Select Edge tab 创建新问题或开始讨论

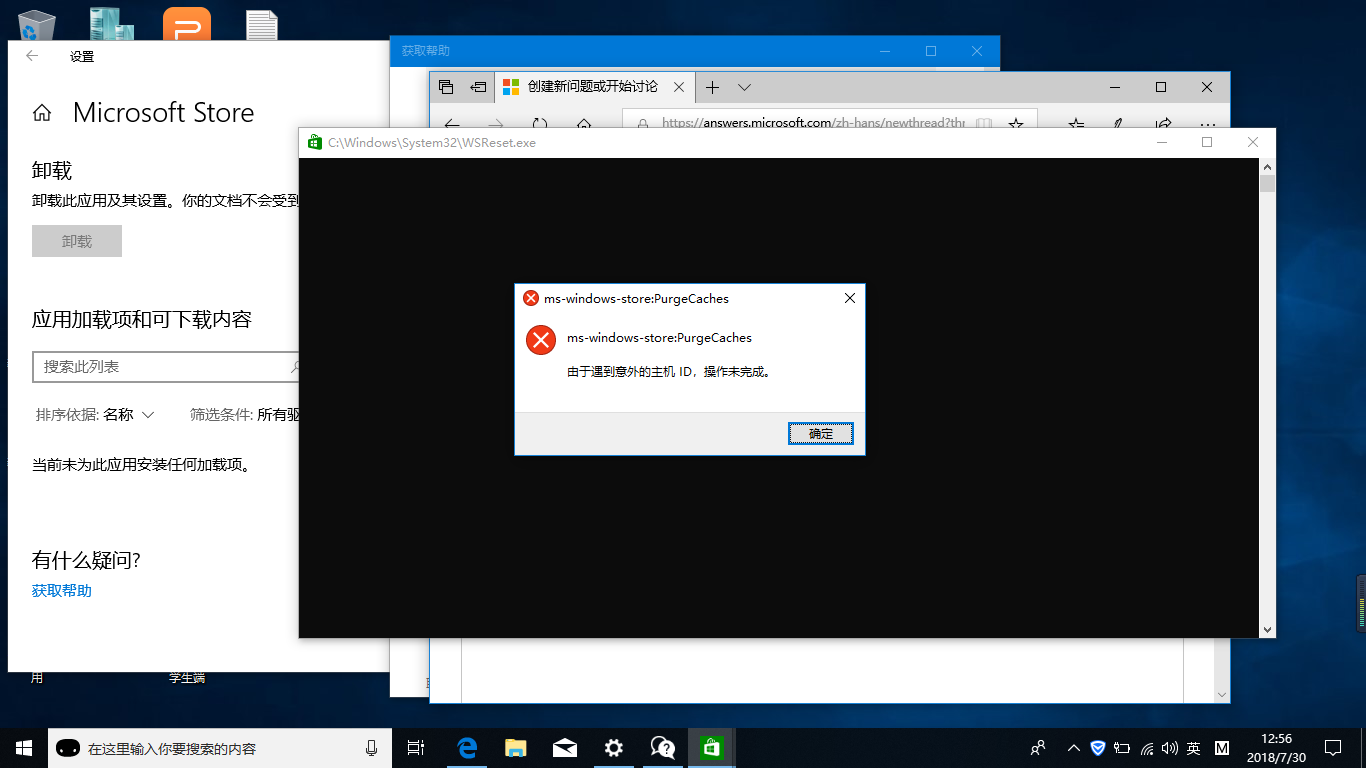click(592, 87)
